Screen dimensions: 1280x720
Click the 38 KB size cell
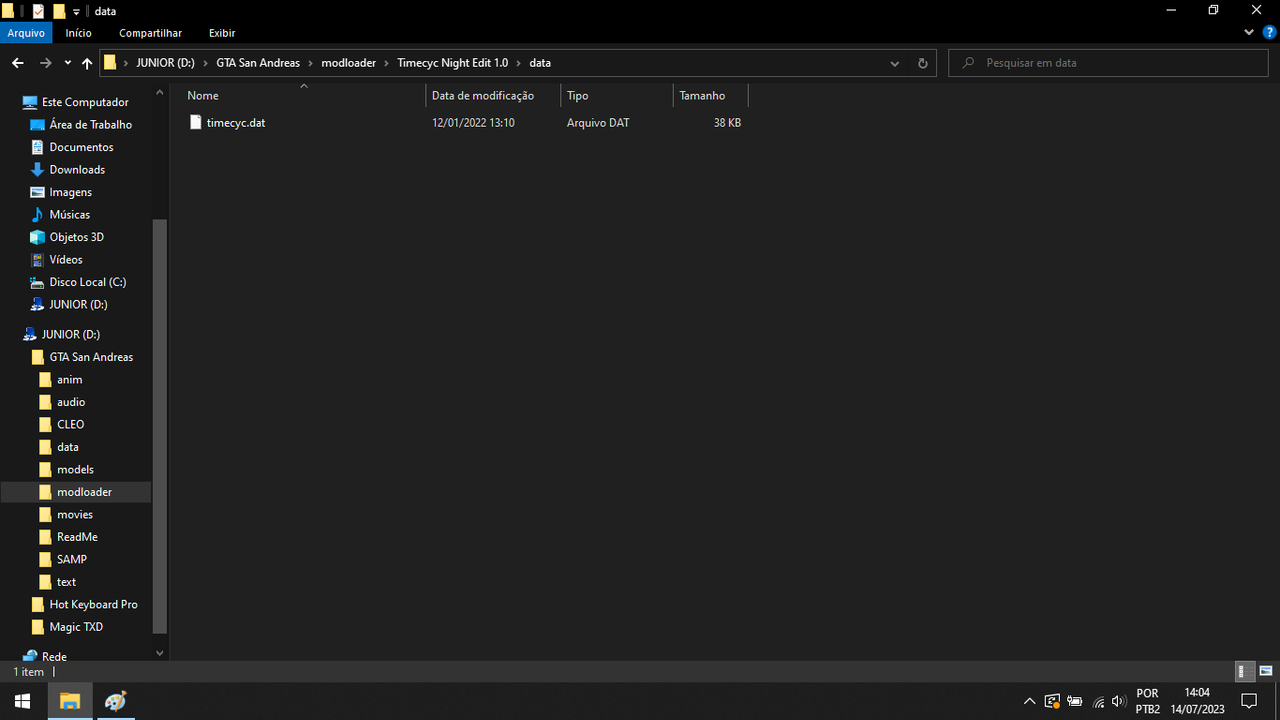[x=727, y=123]
